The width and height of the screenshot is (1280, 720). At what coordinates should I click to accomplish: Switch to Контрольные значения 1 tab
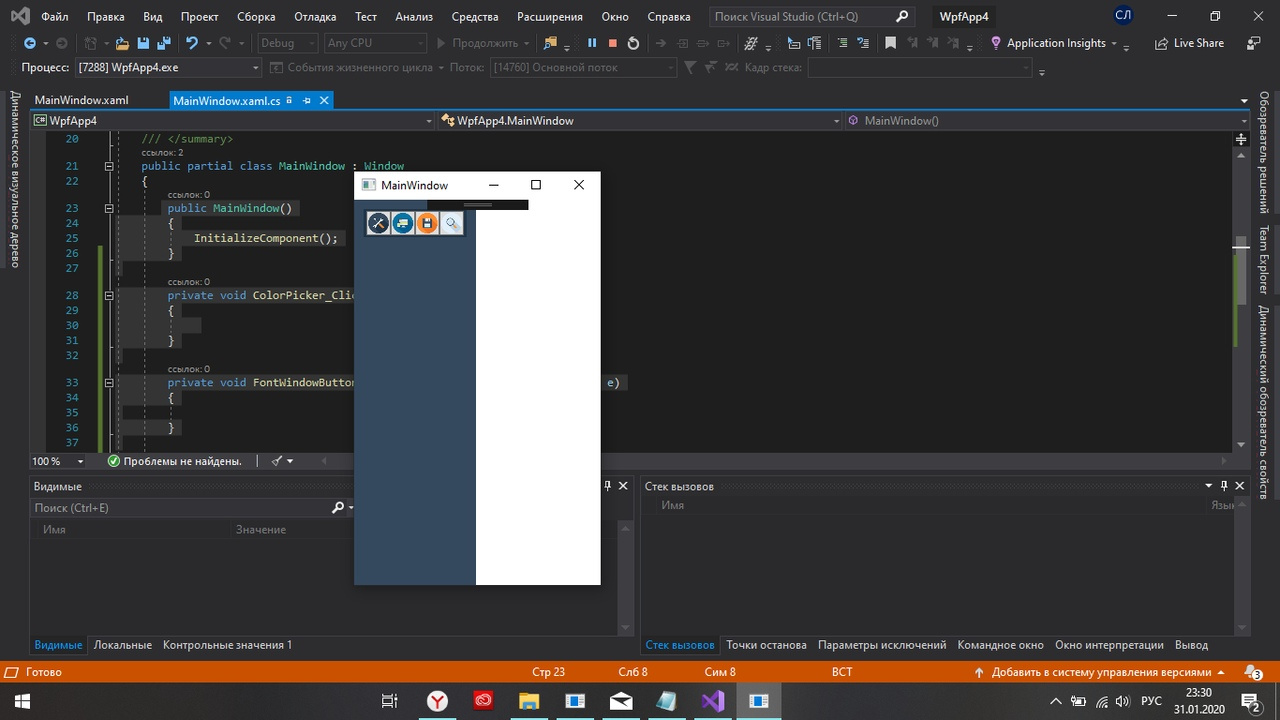pyautogui.click(x=227, y=645)
